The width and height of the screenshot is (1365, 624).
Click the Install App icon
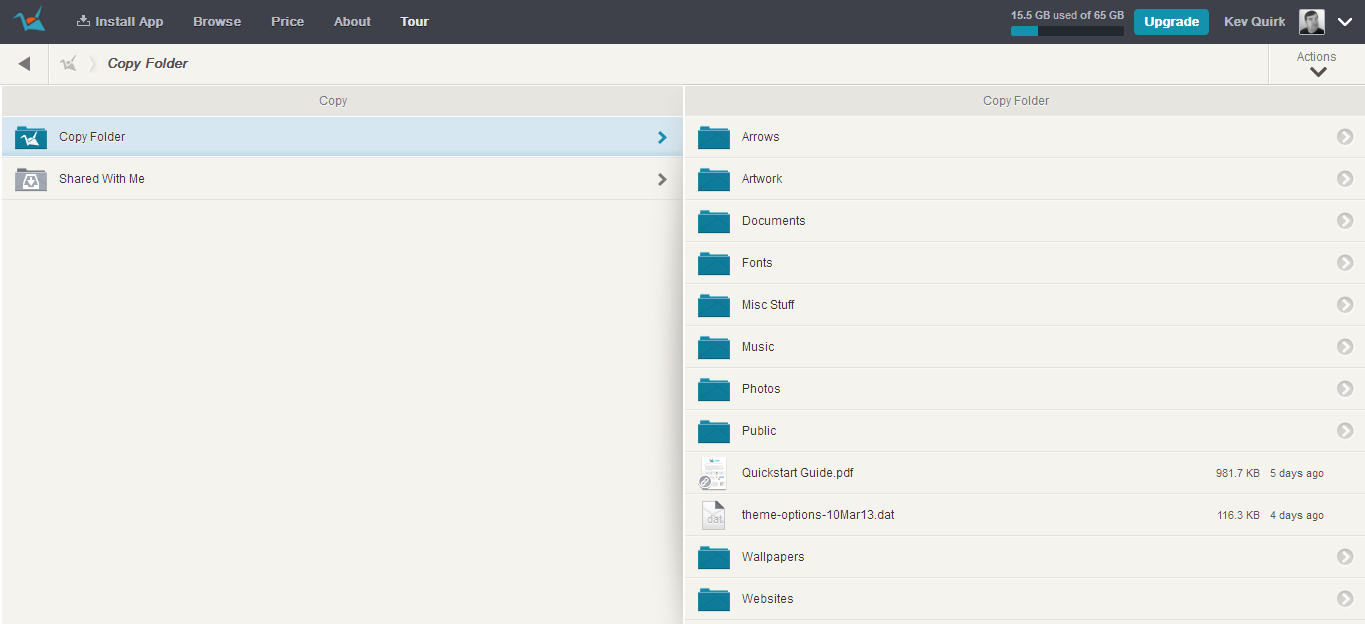pyautogui.click(x=79, y=20)
